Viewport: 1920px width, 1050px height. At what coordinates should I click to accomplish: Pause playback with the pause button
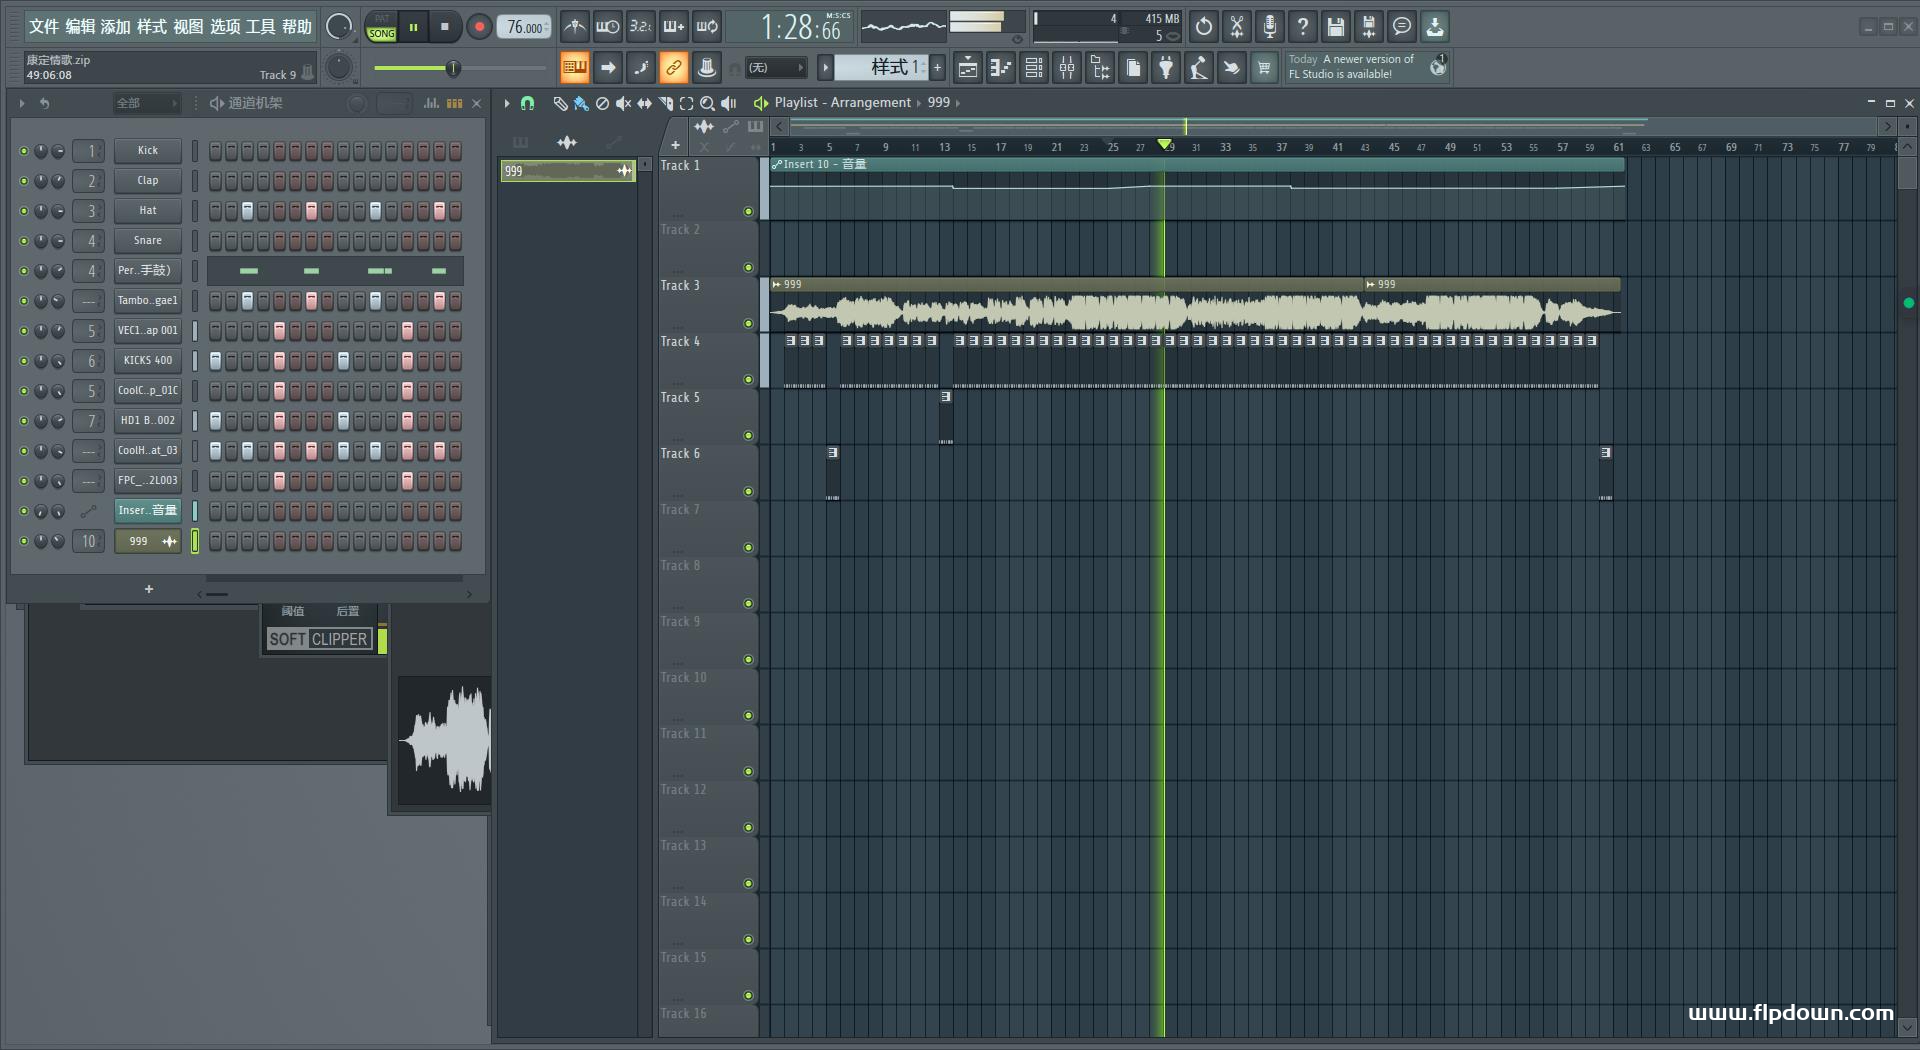pyautogui.click(x=413, y=27)
